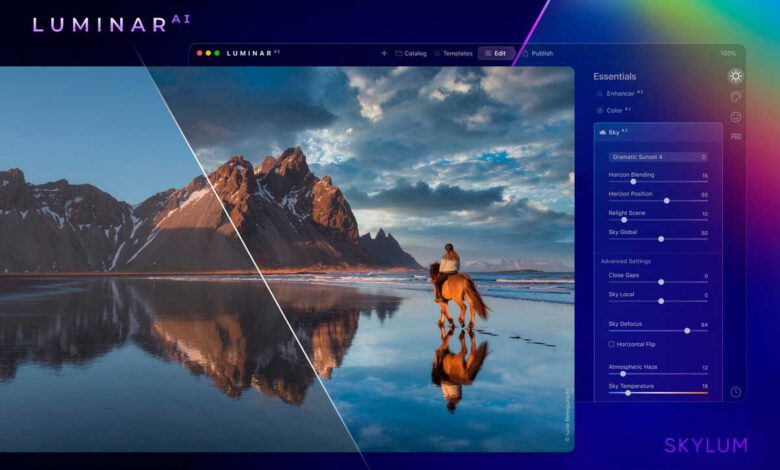Click the Sky Global value 50
780x470 pixels.
704,233
